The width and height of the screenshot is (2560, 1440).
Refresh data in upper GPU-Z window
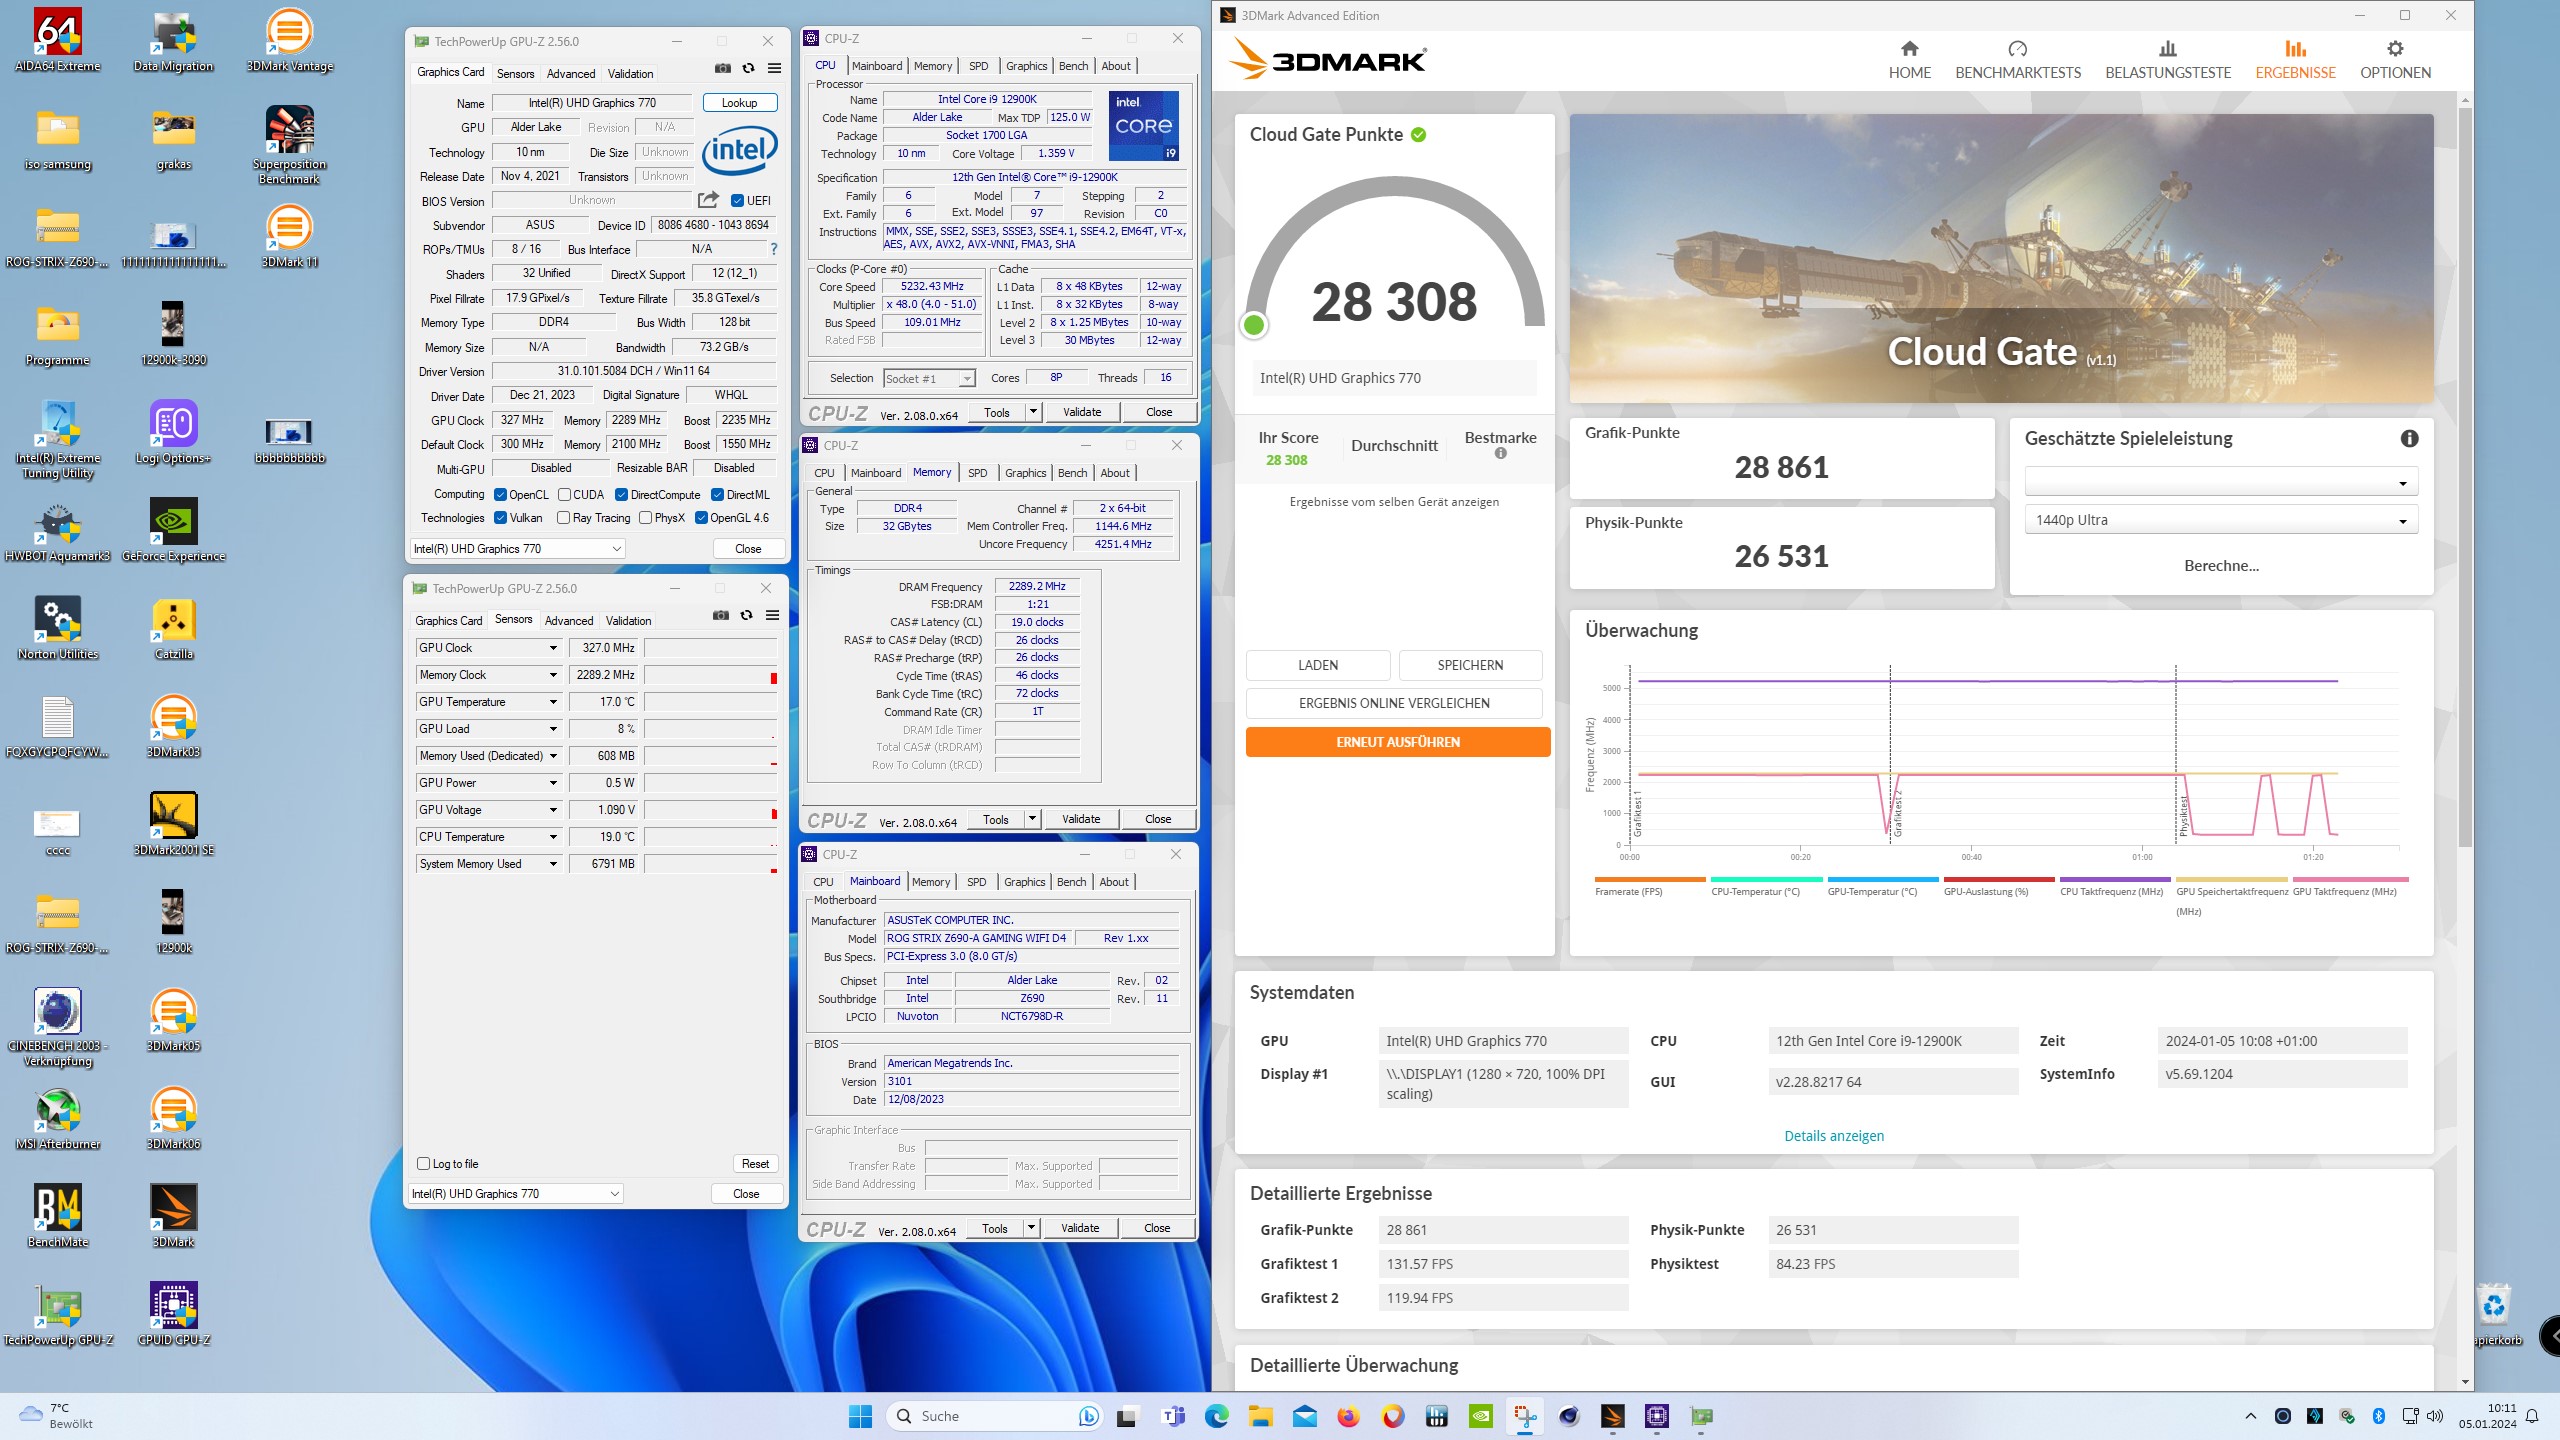tap(748, 68)
